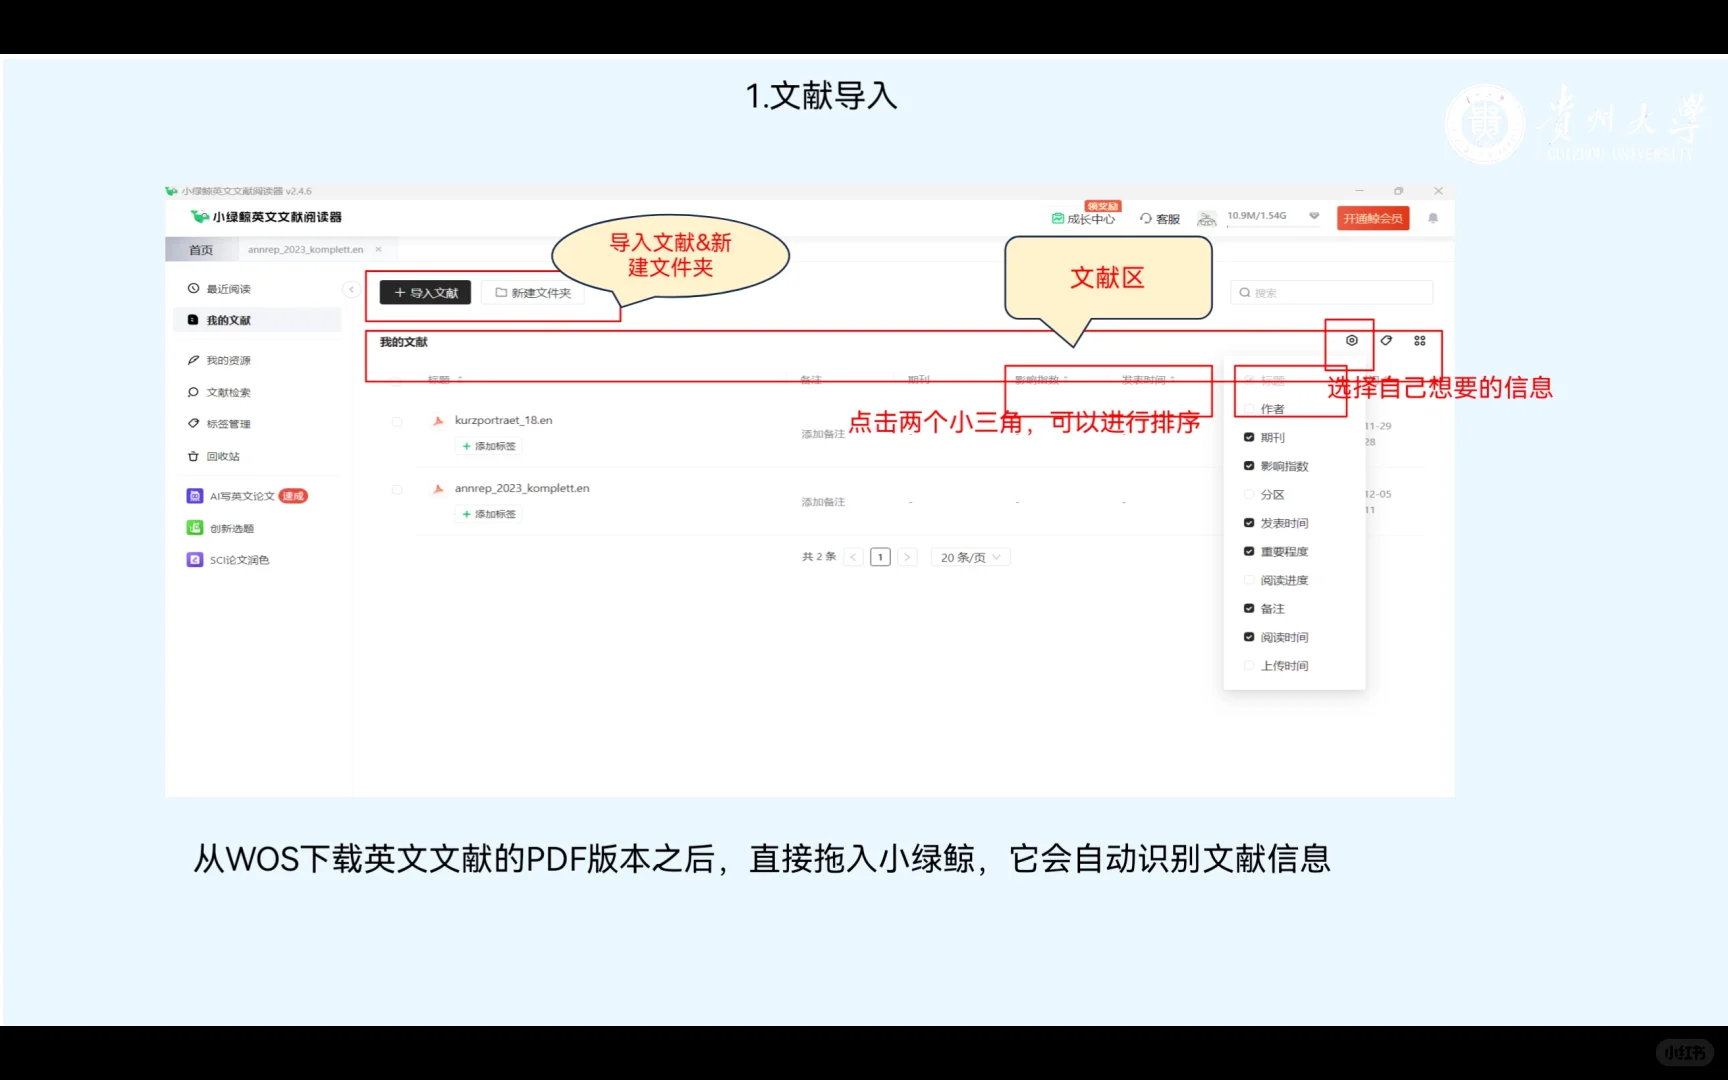This screenshot has width=1728, height=1080.
Task: Close the annrep_2023_komplett.en tab
Action: click(378, 250)
